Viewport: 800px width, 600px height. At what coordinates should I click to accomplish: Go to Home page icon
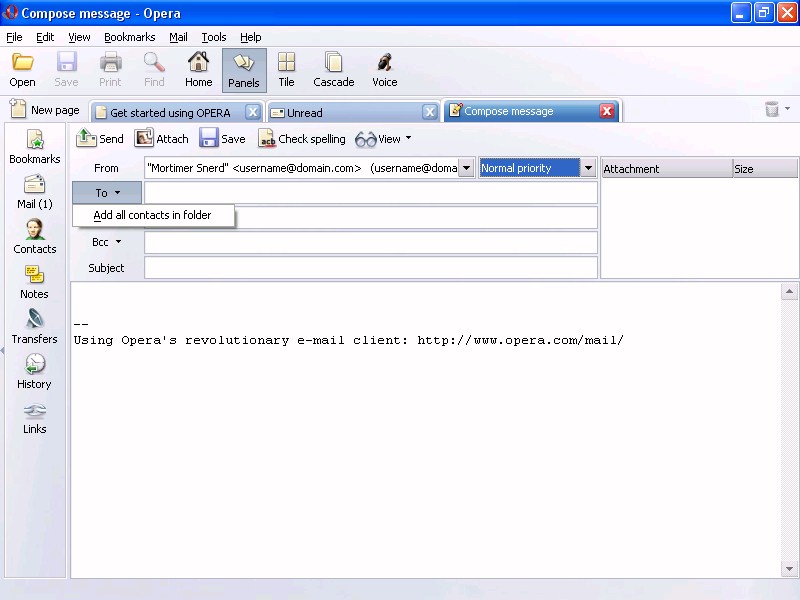198,70
